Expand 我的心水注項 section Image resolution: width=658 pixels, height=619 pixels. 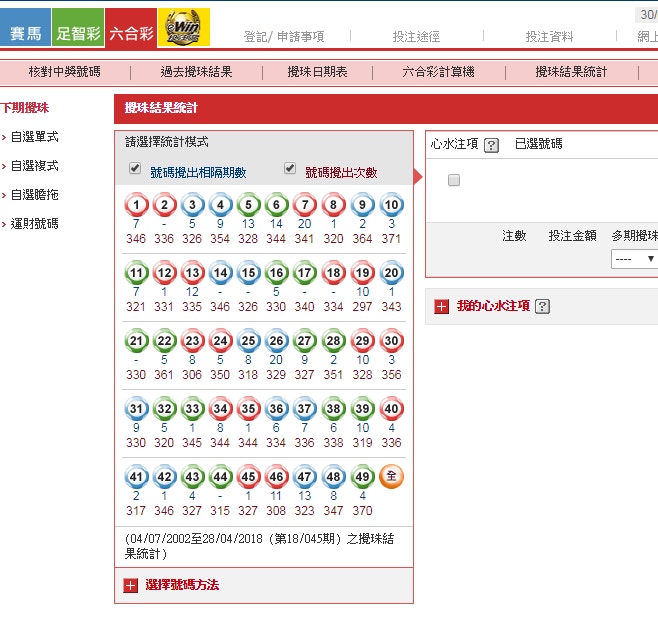click(442, 306)
